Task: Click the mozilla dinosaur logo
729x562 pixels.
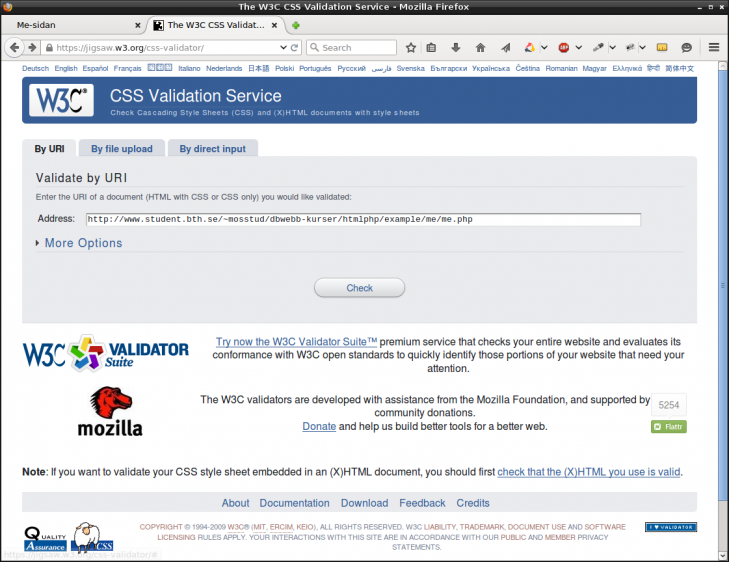Action: [110, 412]
